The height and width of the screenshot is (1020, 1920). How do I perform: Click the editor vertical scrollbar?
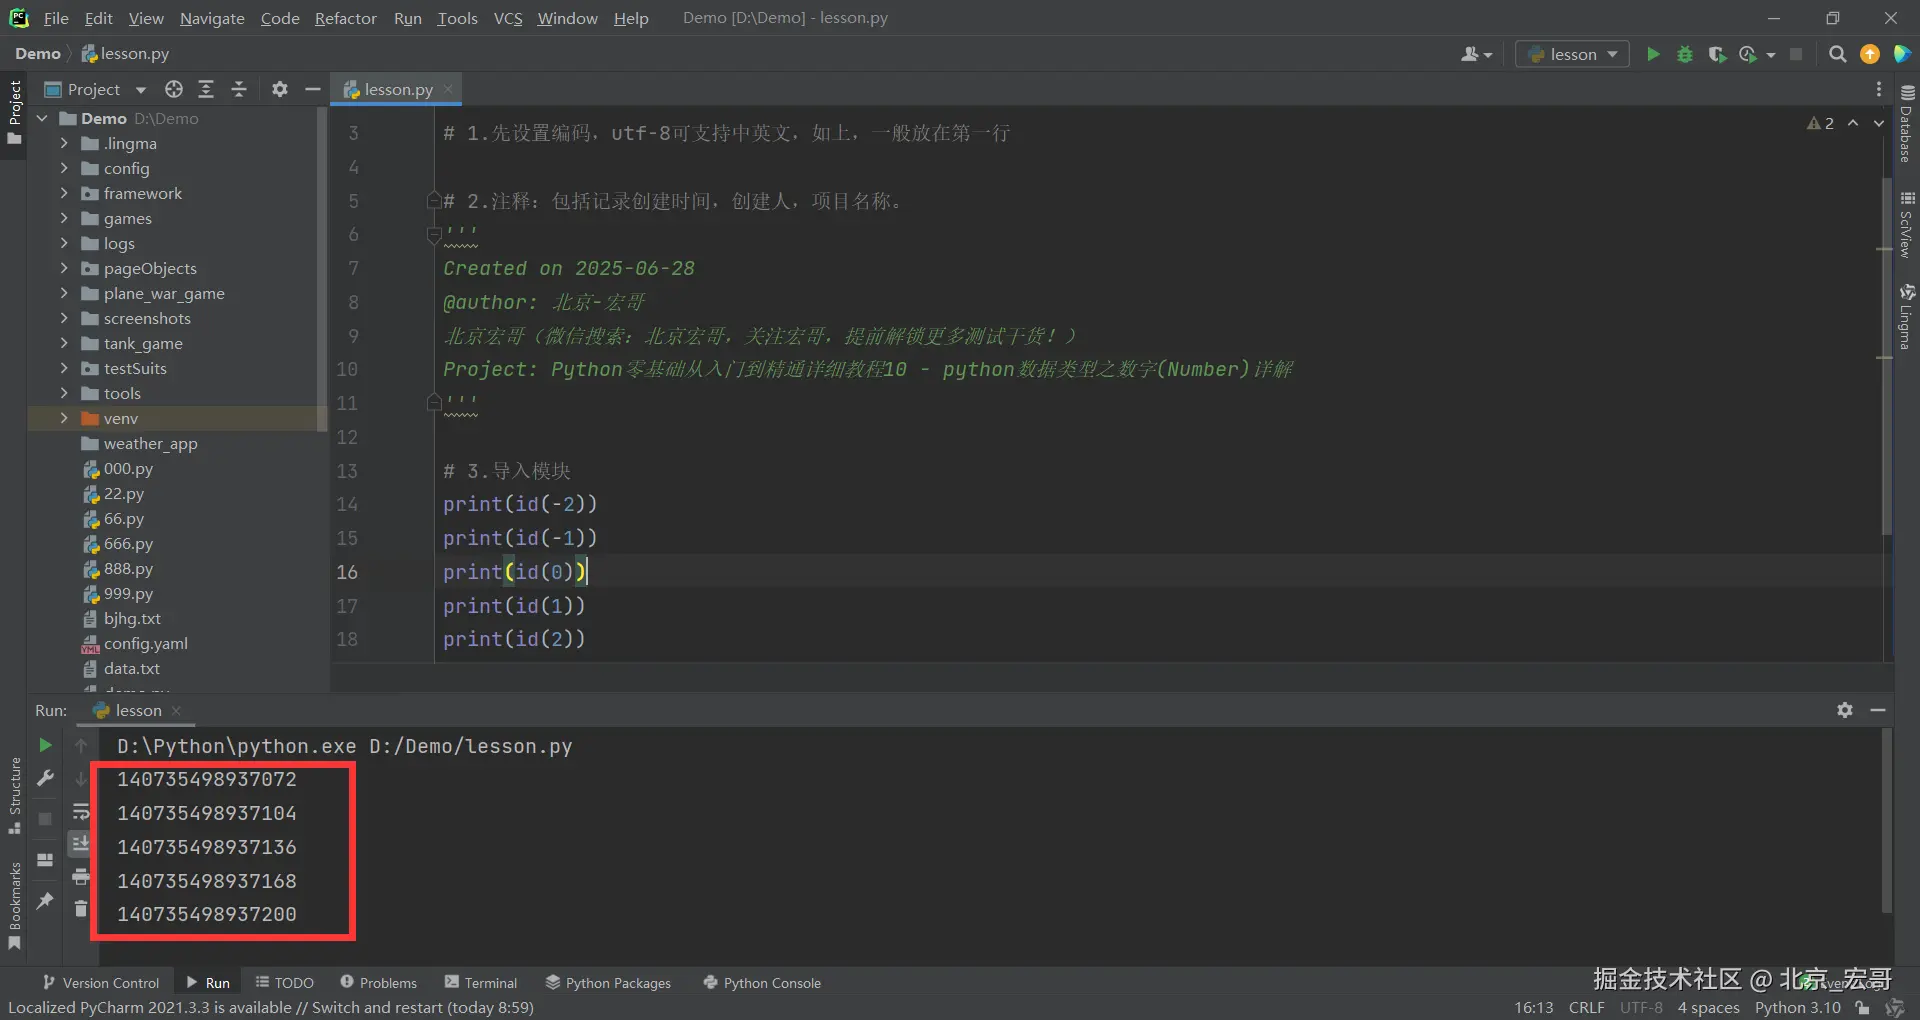point(1886,357)
